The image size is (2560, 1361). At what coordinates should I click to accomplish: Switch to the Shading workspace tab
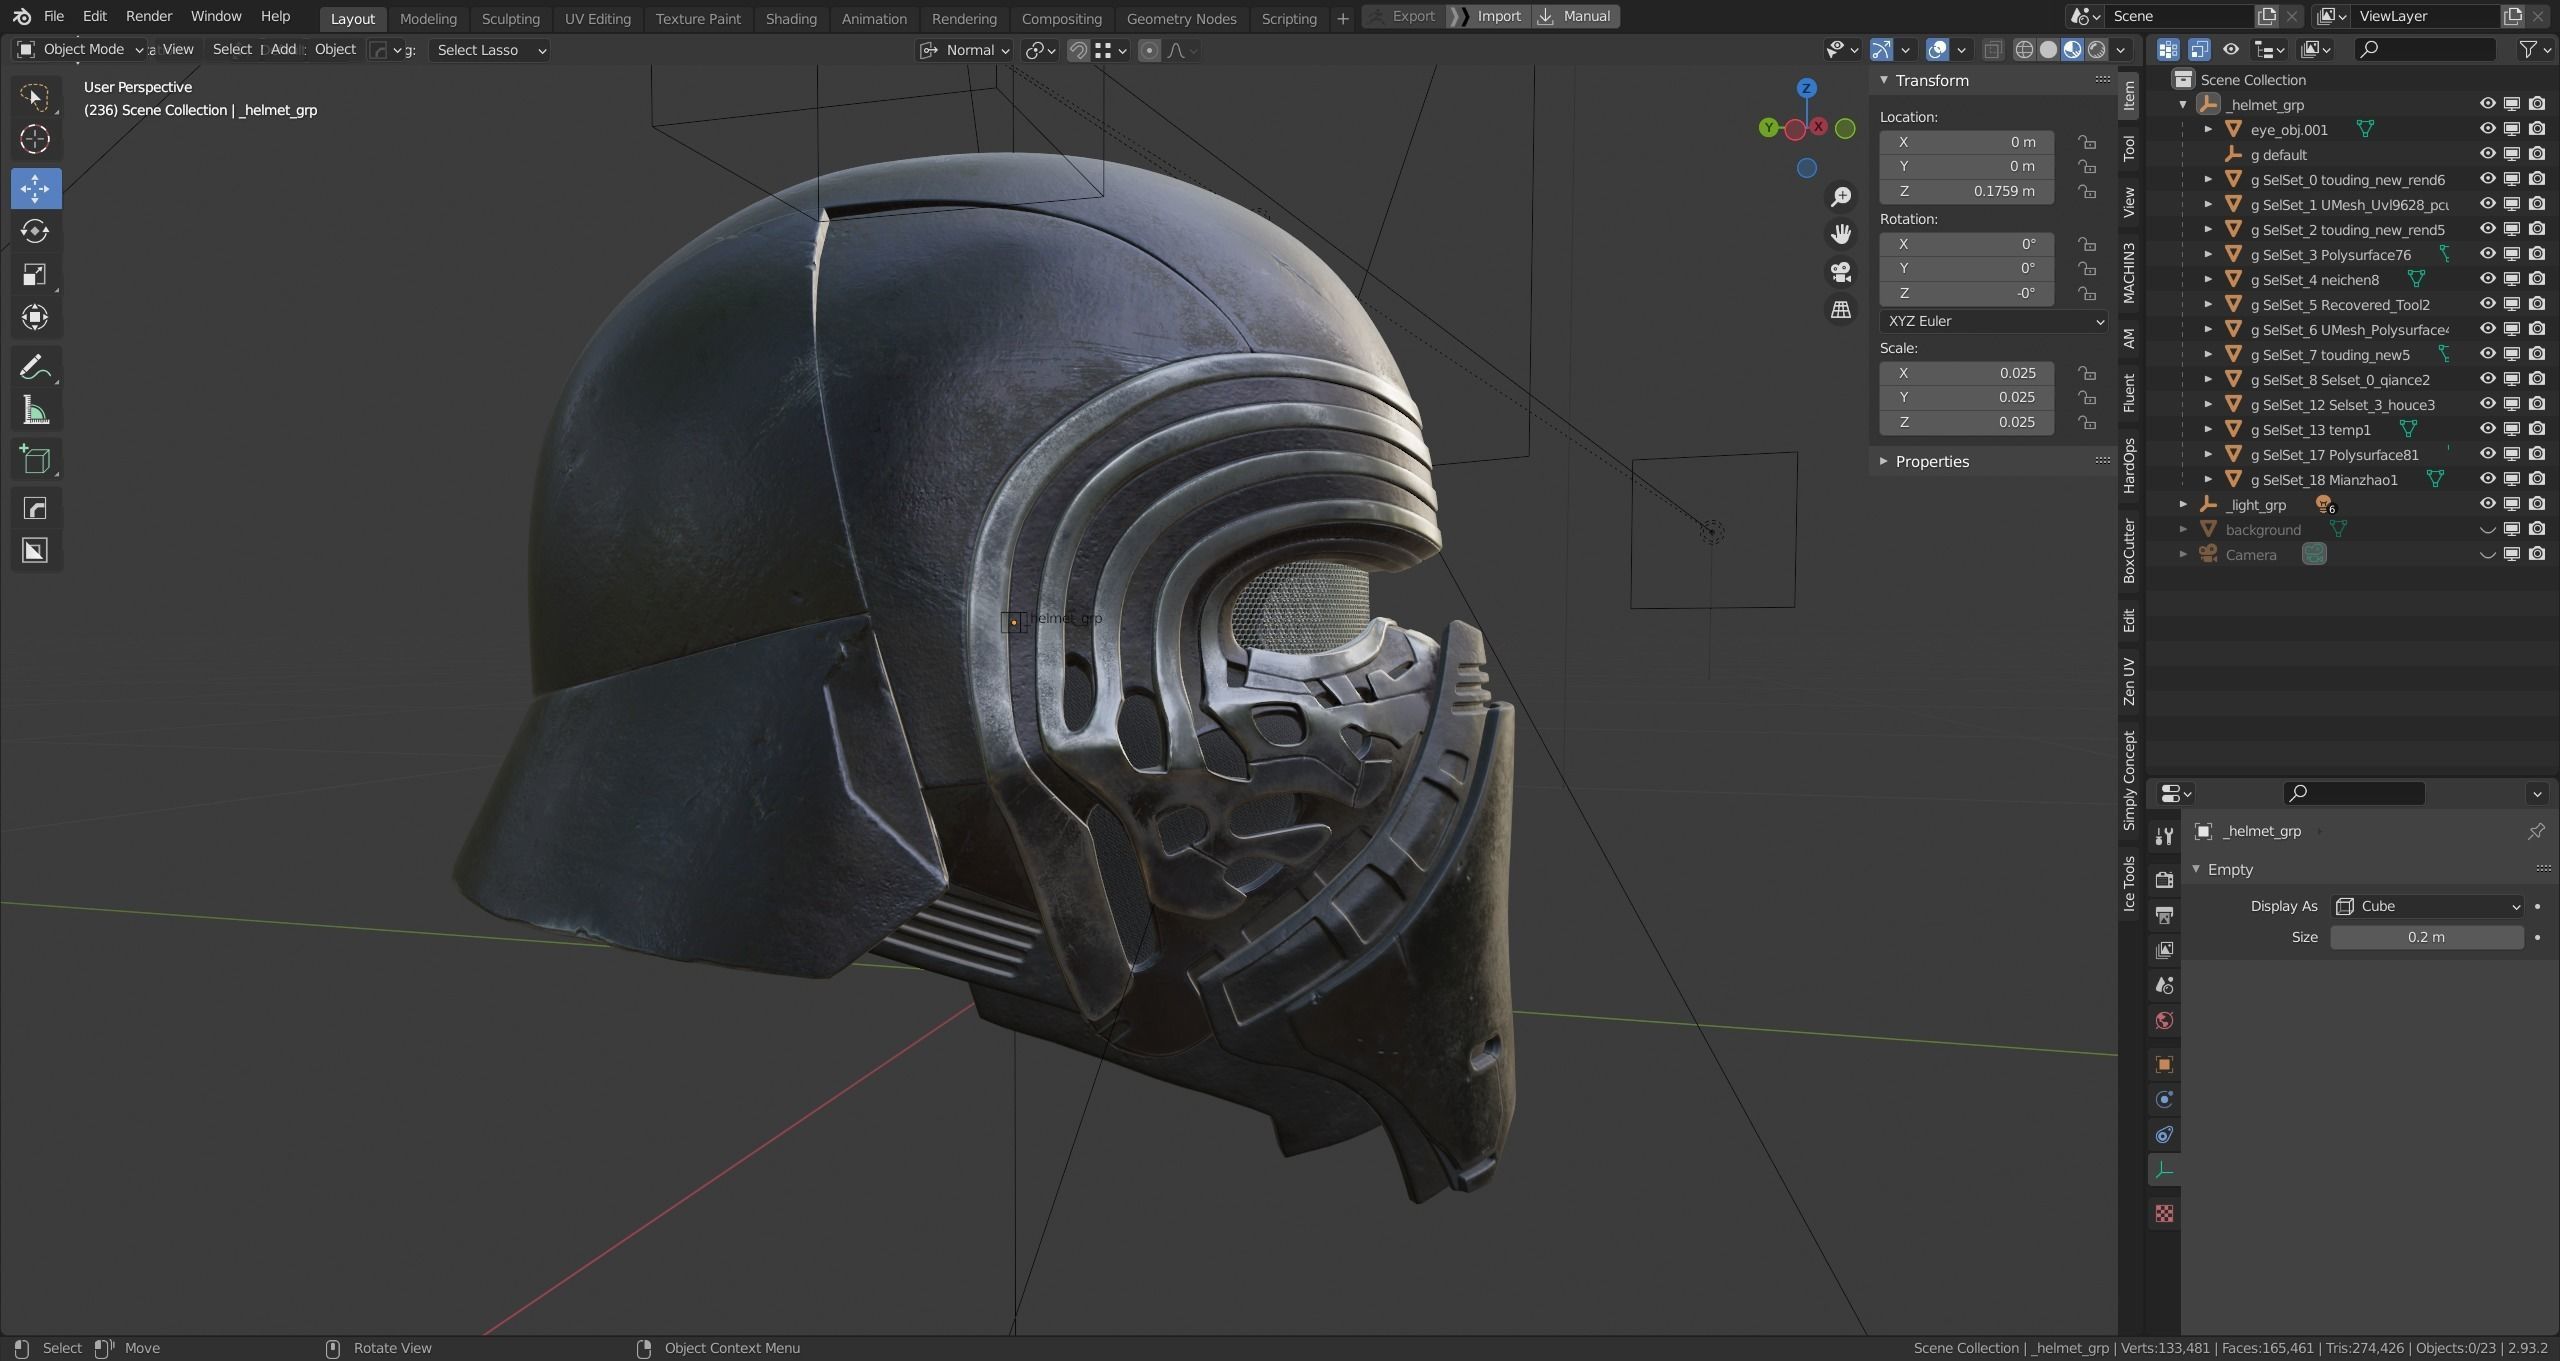791,18
